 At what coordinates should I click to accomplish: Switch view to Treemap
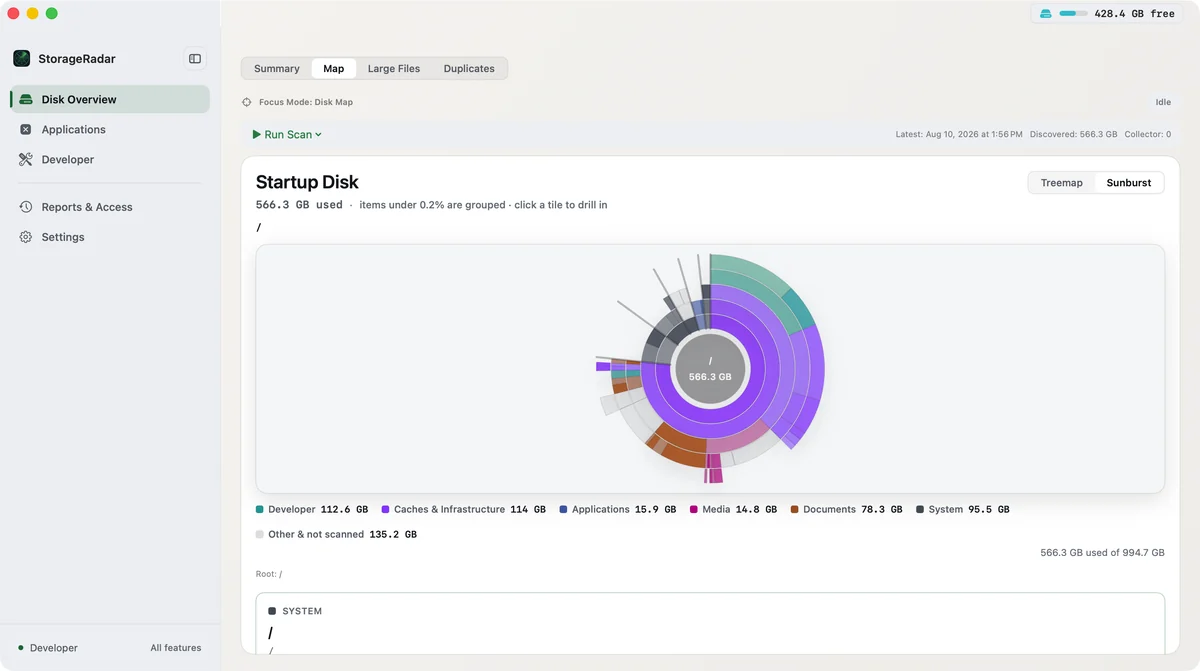click(1062, 183)
